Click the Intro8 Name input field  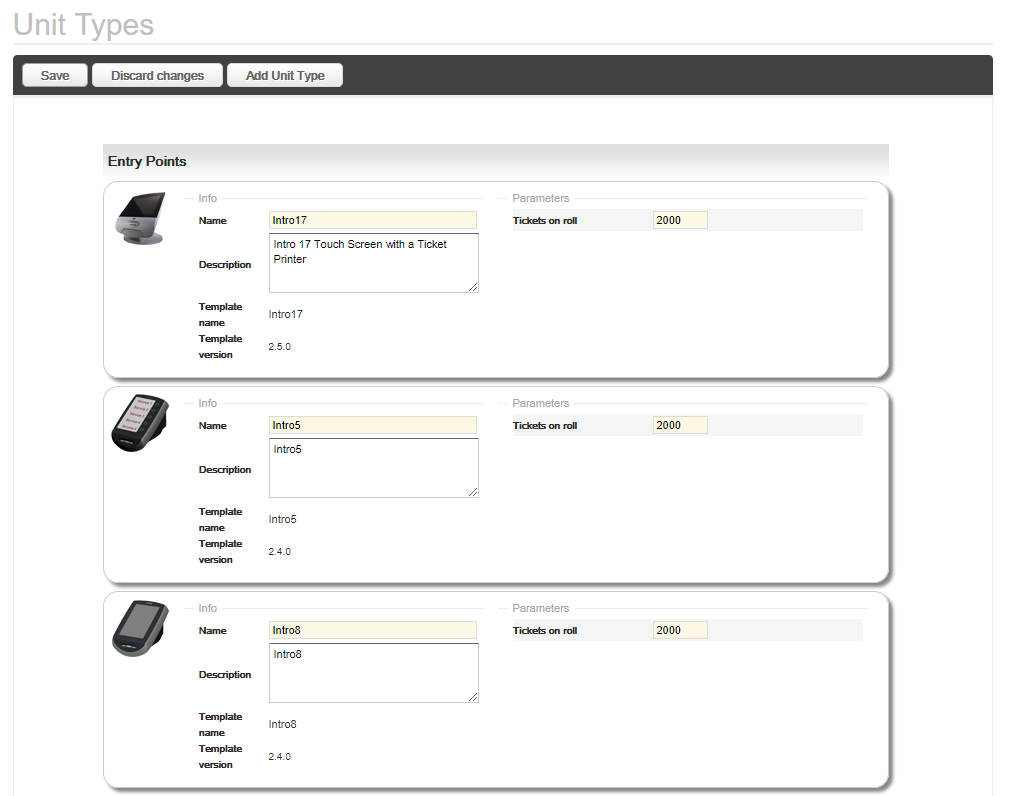click(x=373, y=630)
